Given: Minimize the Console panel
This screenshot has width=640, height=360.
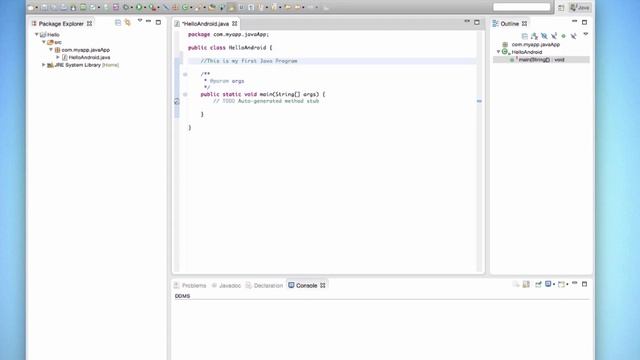Looking at the screenshot, I should pyautogui.click(x=575, y=283).
